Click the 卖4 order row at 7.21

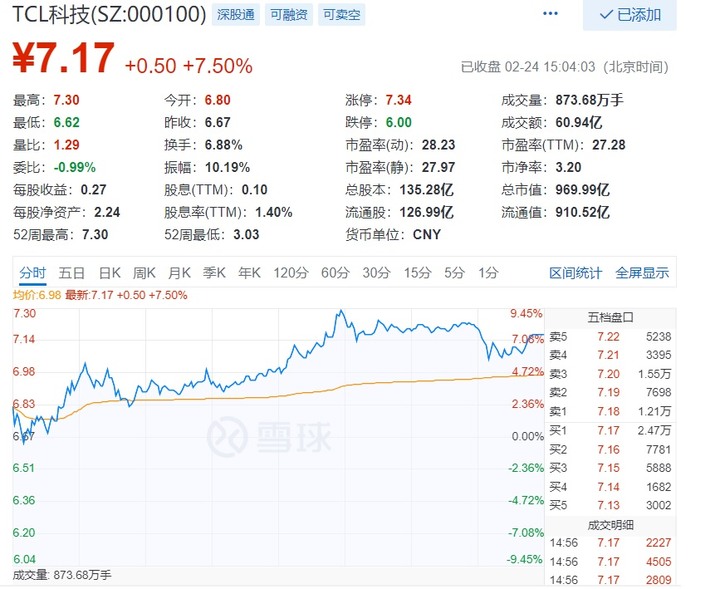610,355
